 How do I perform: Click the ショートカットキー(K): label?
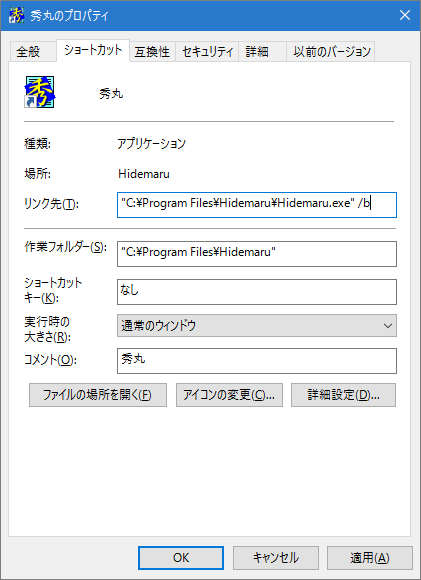coord(53,290)
